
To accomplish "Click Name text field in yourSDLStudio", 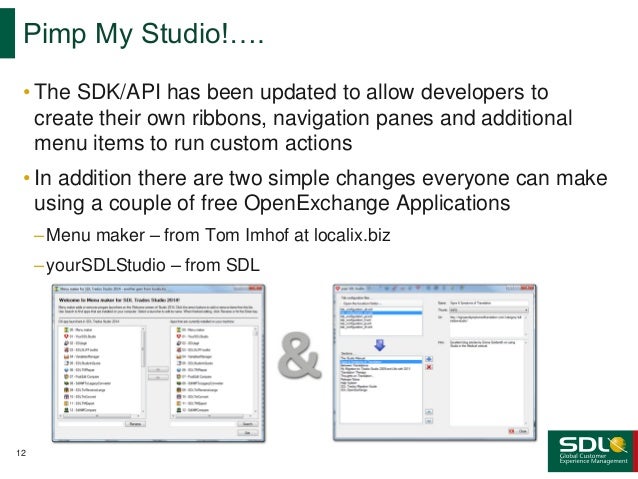I will (x=489, y=303).
